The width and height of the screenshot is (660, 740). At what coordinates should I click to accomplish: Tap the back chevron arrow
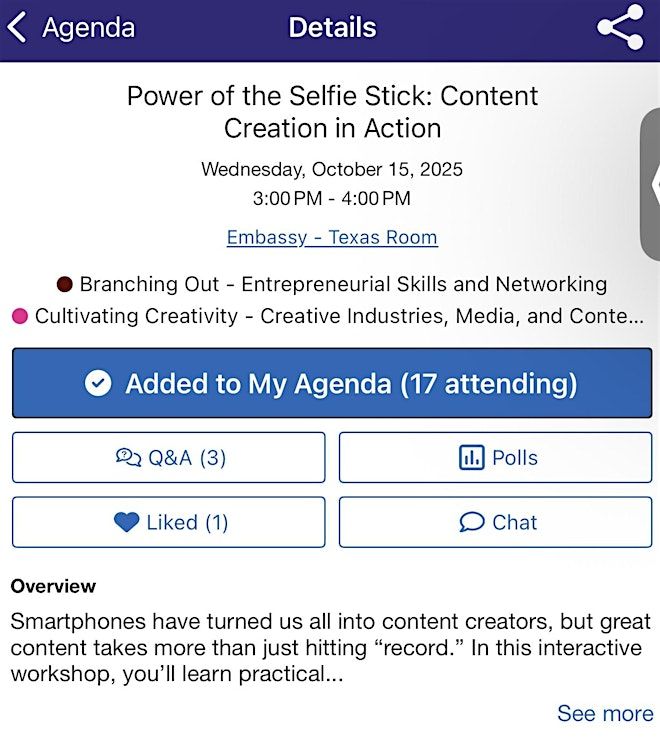click(17, 28)
